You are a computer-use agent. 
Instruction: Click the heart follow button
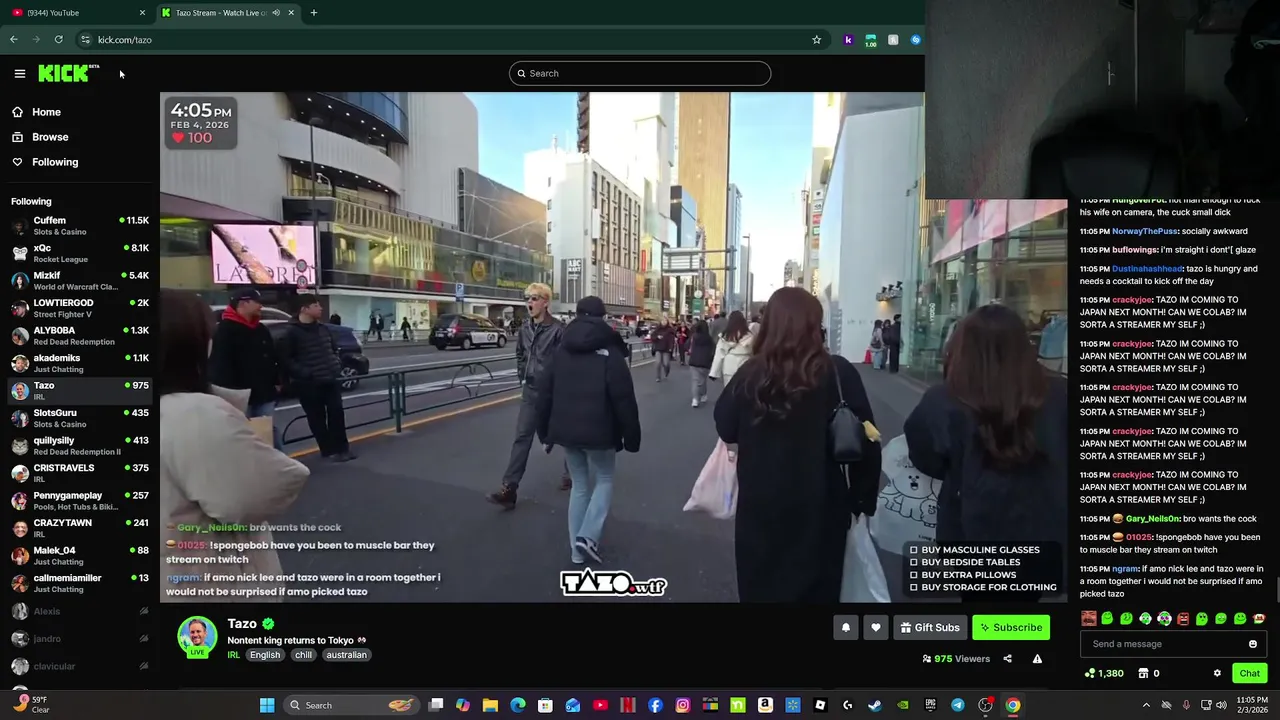click(876, 627)
